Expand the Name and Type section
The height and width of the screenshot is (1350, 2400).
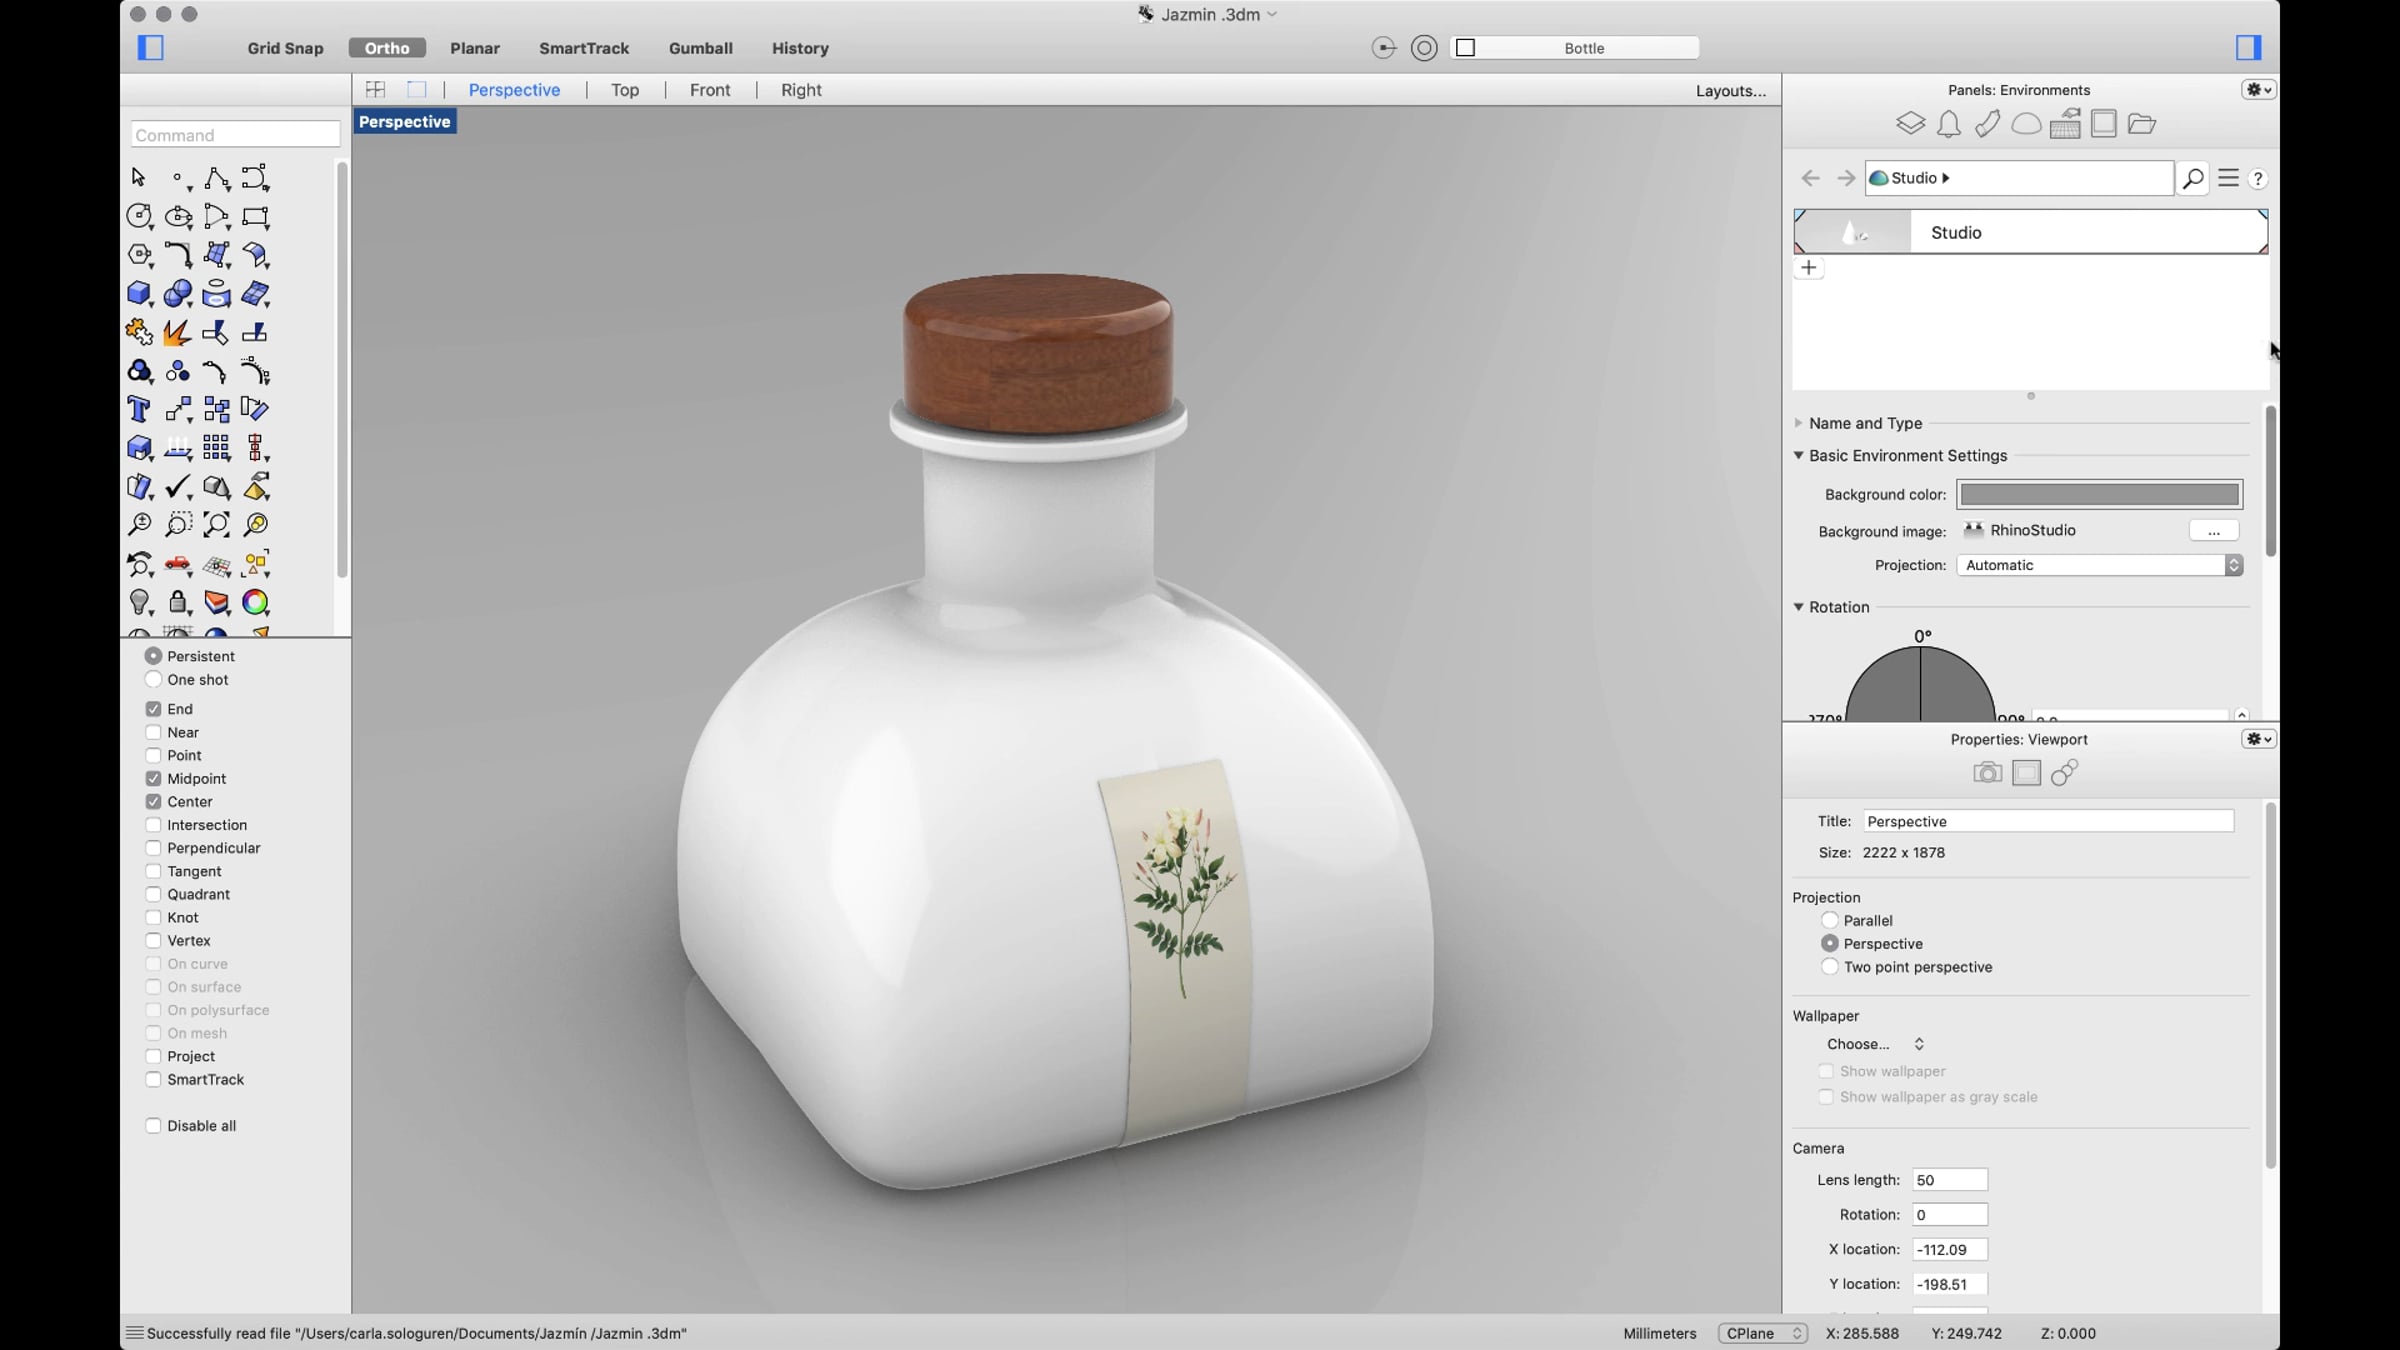click(1799, 423)
